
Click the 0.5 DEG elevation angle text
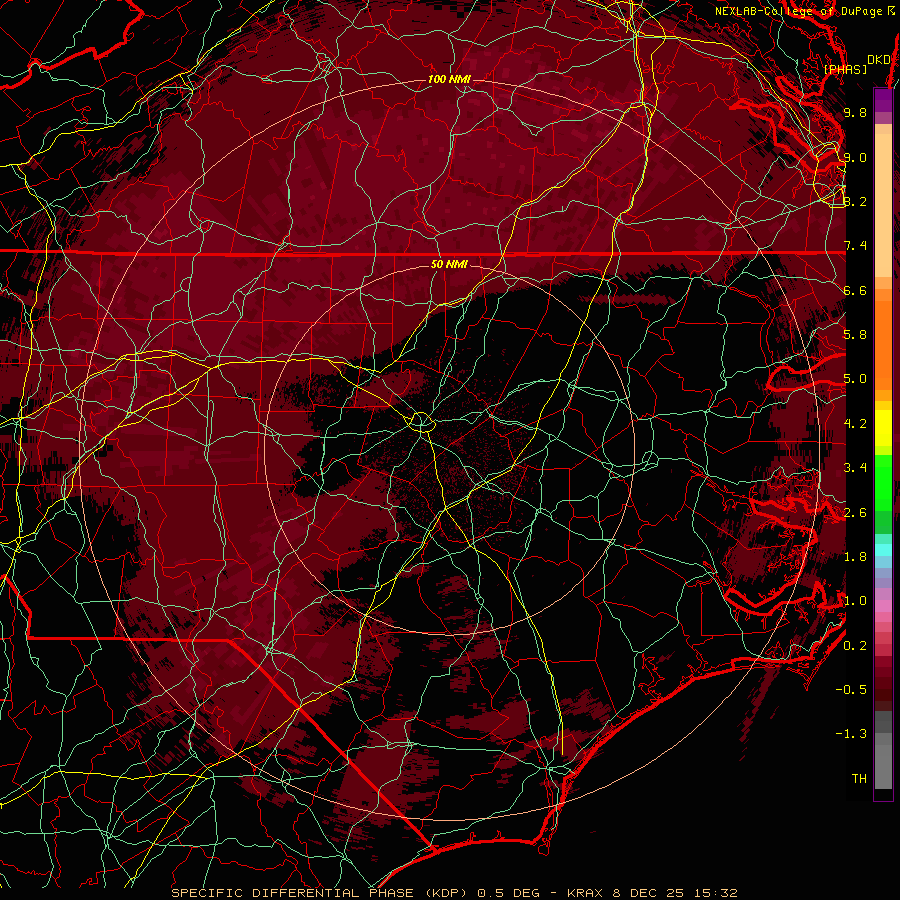click(509, 893)
